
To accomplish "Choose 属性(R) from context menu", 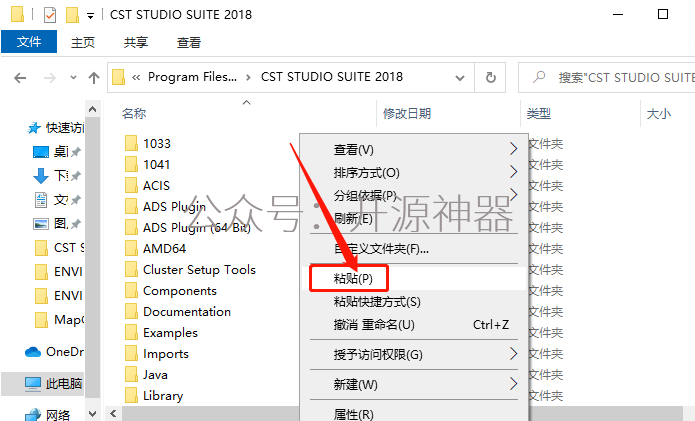I will click(414, 414).
